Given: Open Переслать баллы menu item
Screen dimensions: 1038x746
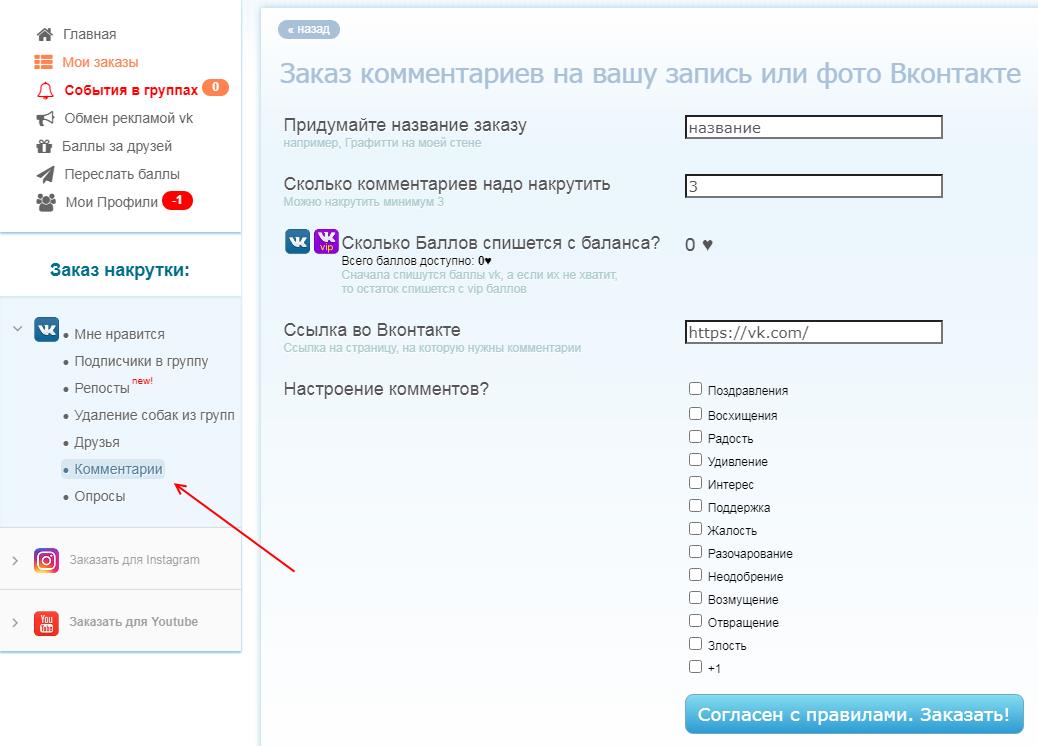Looking at the screenshot, I should click(x=122, y=174).
